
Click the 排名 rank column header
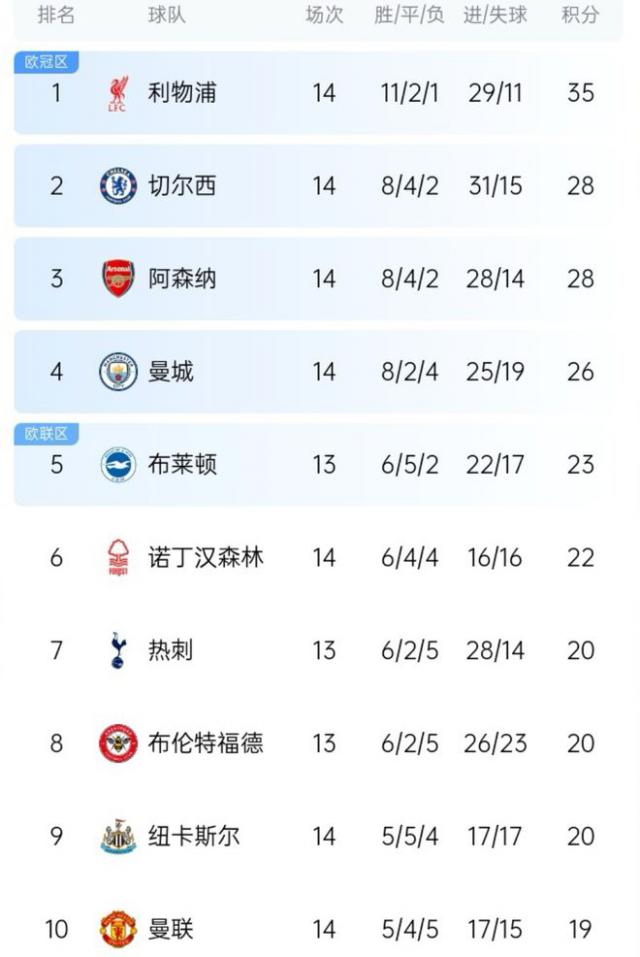click(x=56, y=16)
